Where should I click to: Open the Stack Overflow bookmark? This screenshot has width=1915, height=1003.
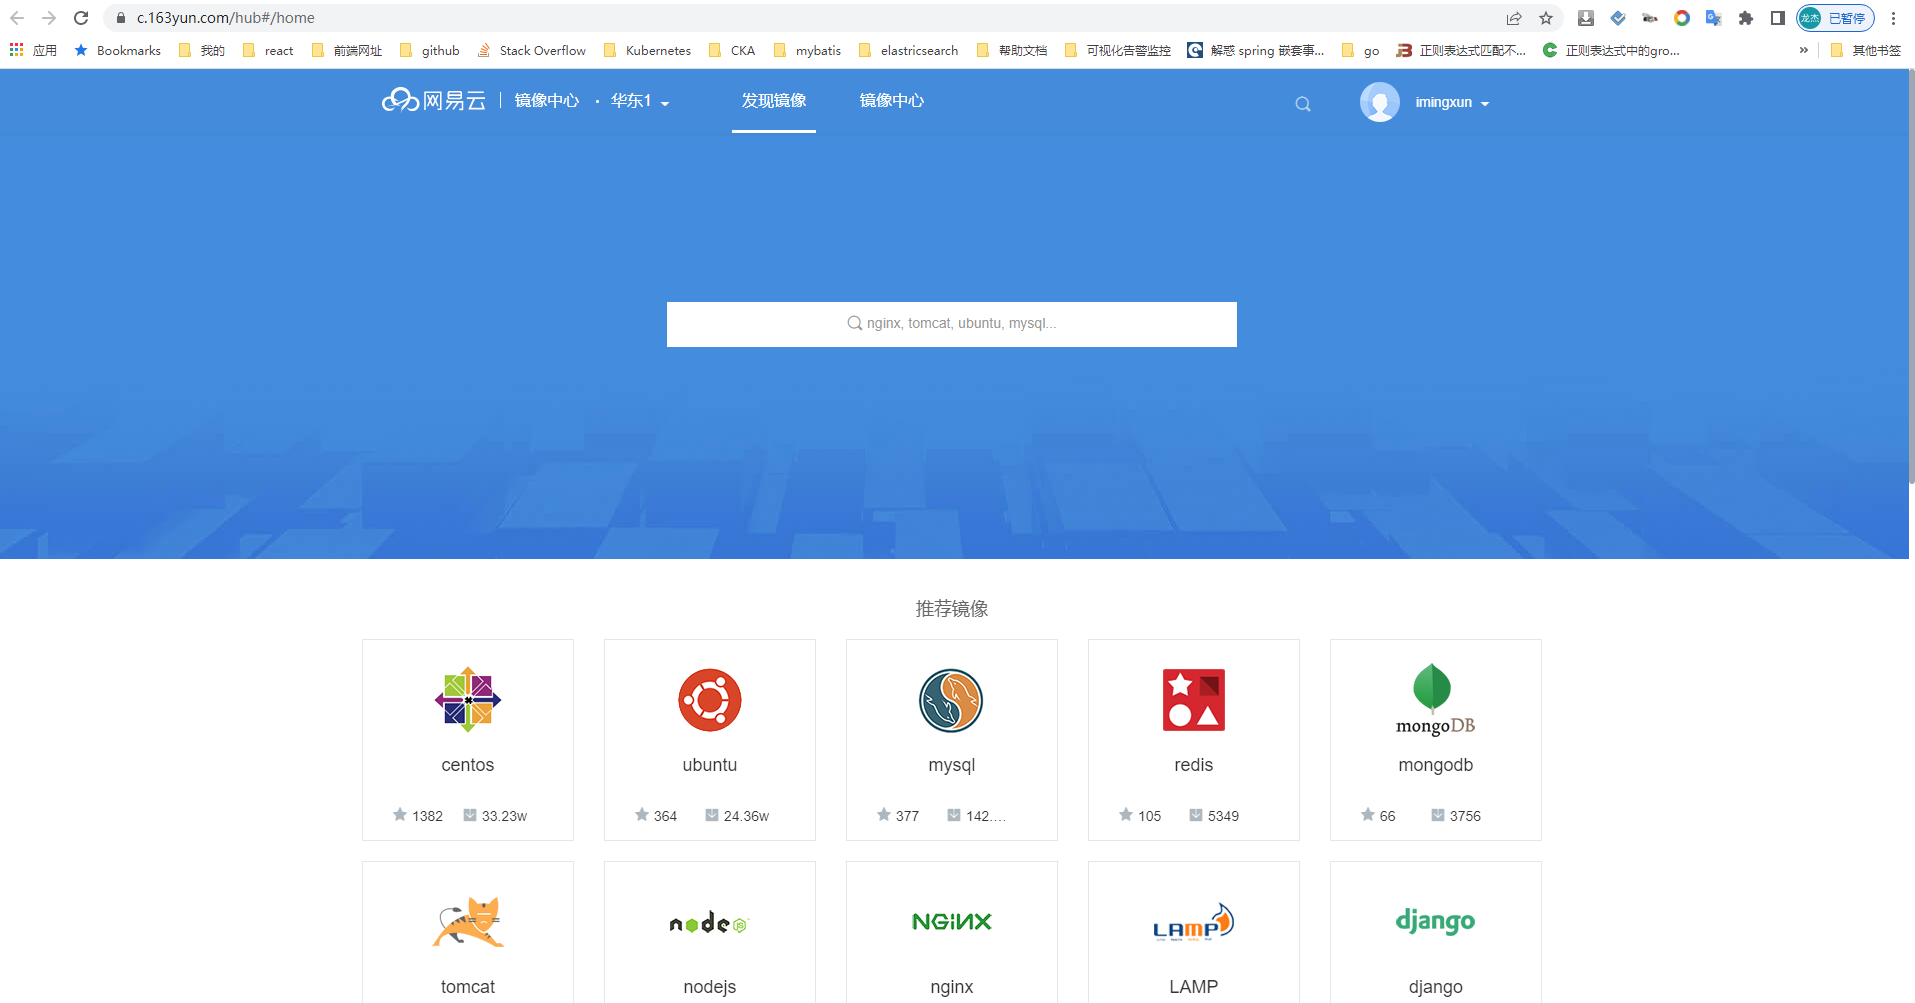pyautogui.click(x=532, y=50)
